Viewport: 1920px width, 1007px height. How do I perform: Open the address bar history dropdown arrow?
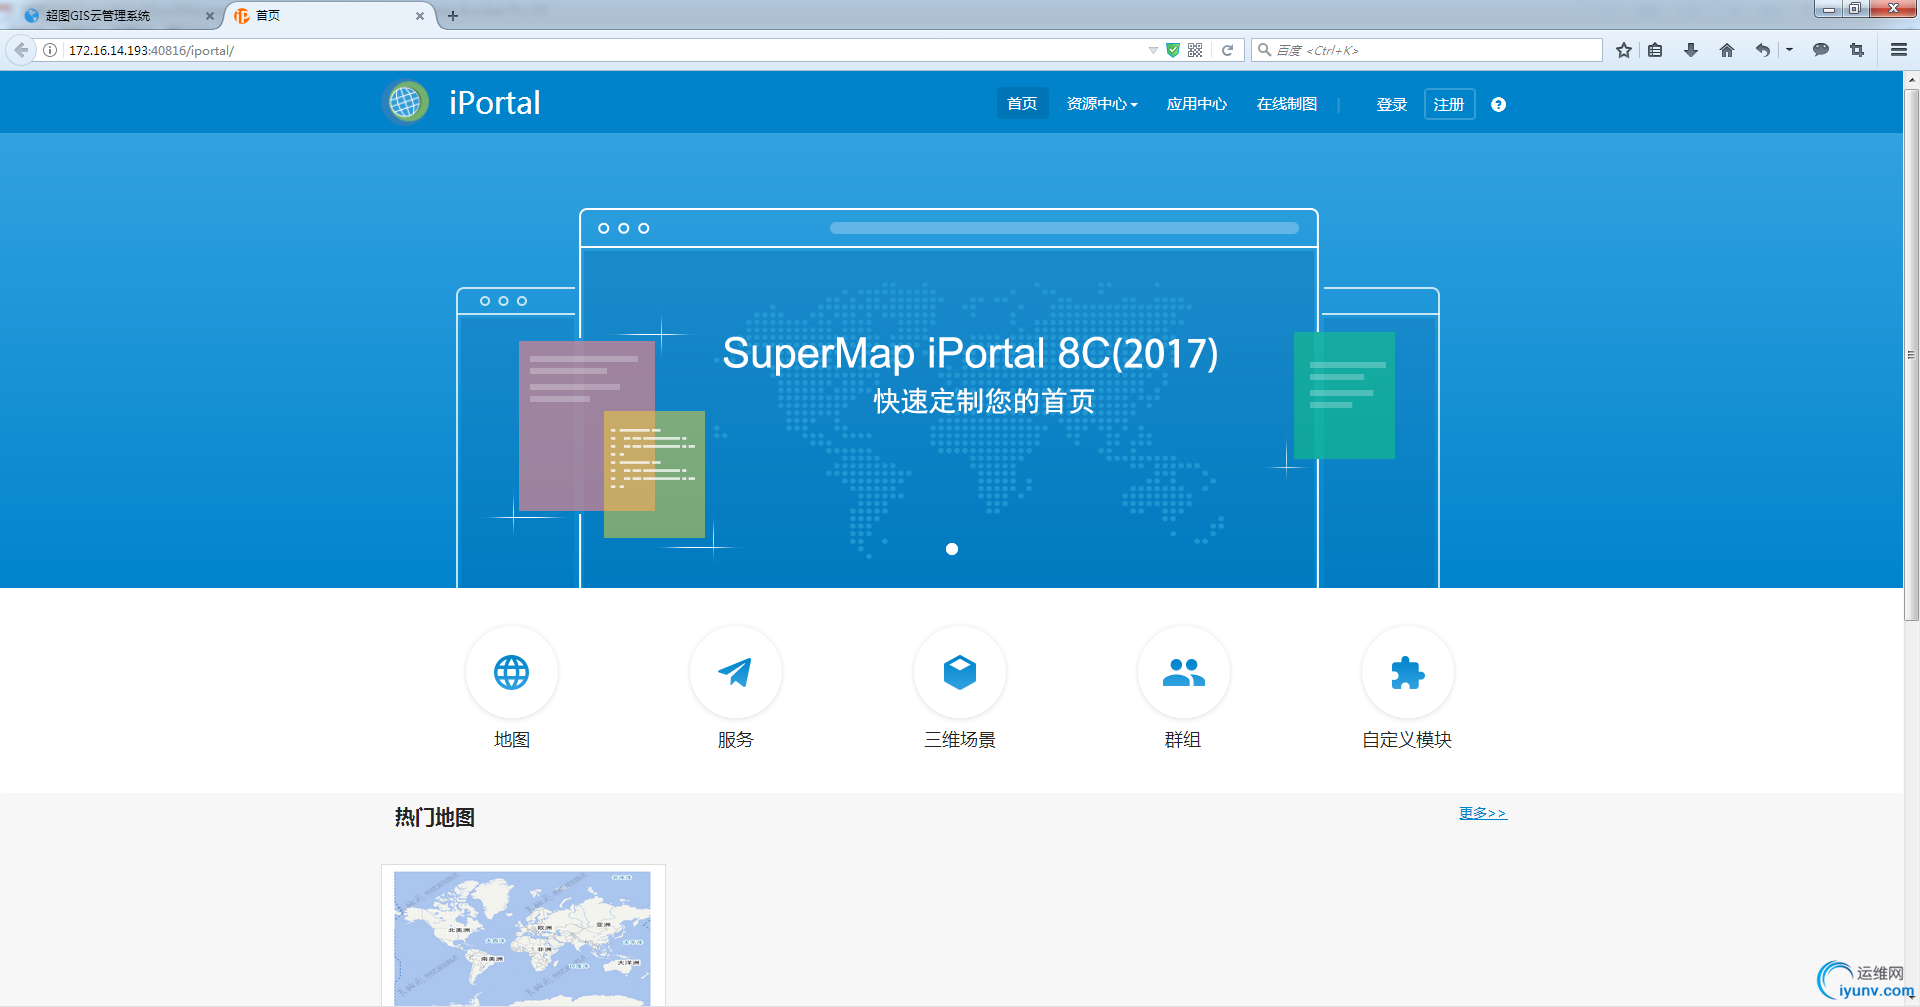tap(1153, 50)
